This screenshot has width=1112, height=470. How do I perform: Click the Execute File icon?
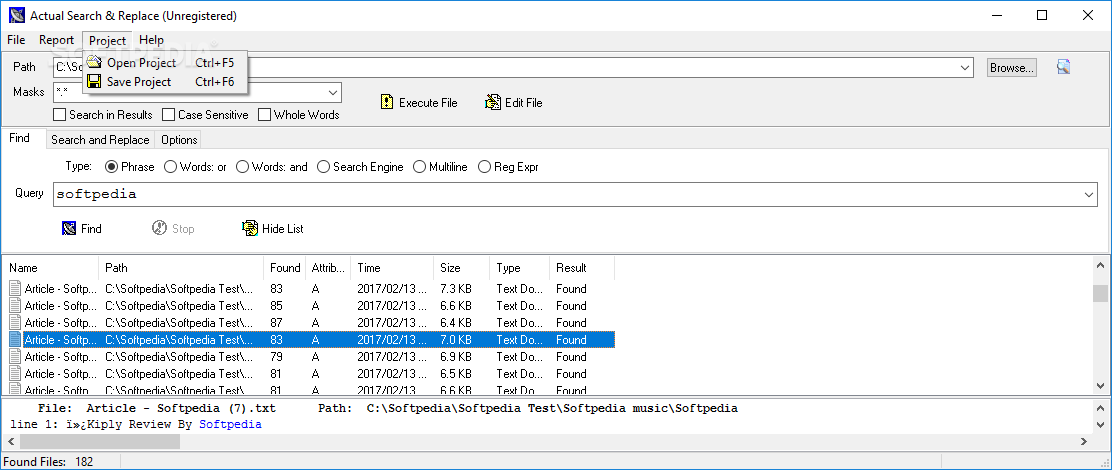tap(387, 103)
